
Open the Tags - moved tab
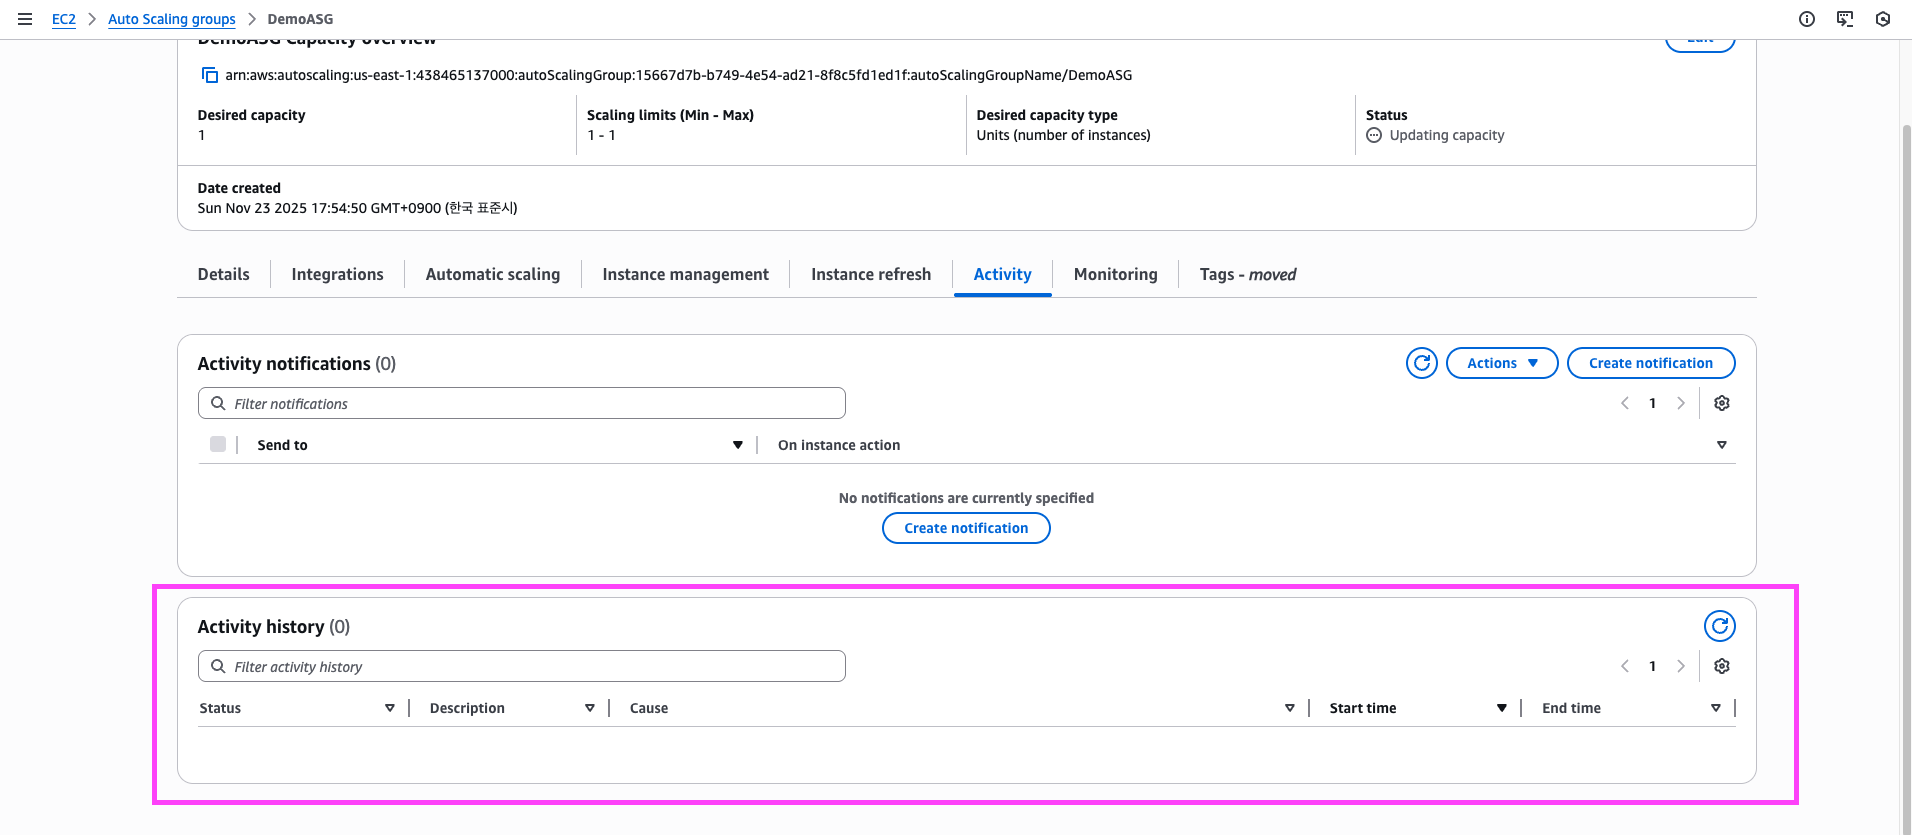[x=1248, y=274]
